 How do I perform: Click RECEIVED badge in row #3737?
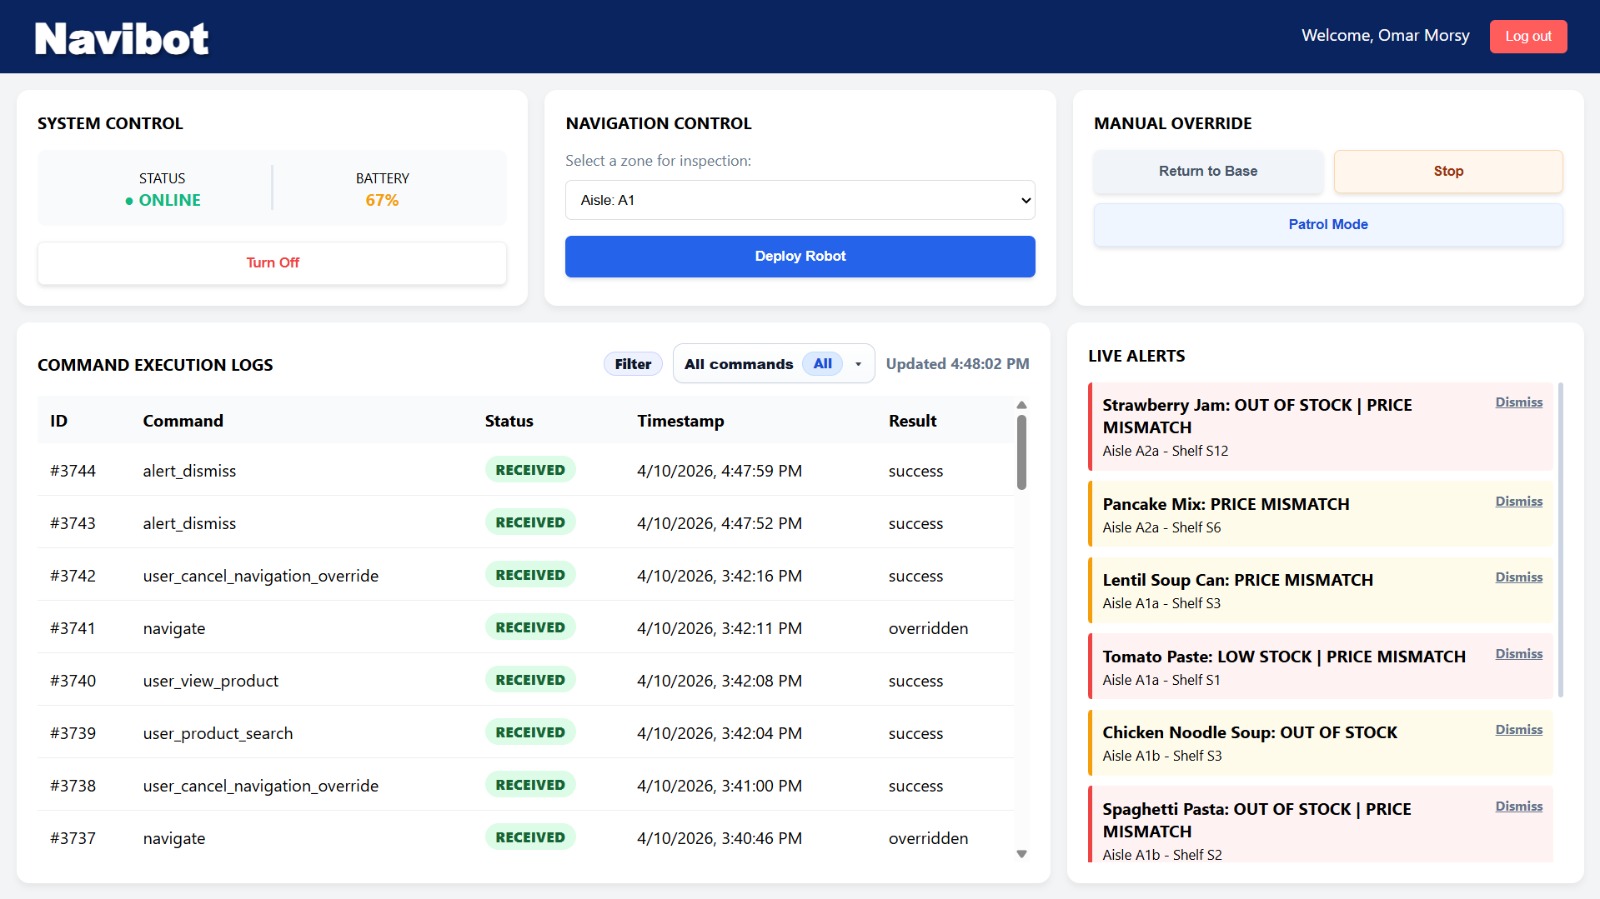tap(530, 837)
